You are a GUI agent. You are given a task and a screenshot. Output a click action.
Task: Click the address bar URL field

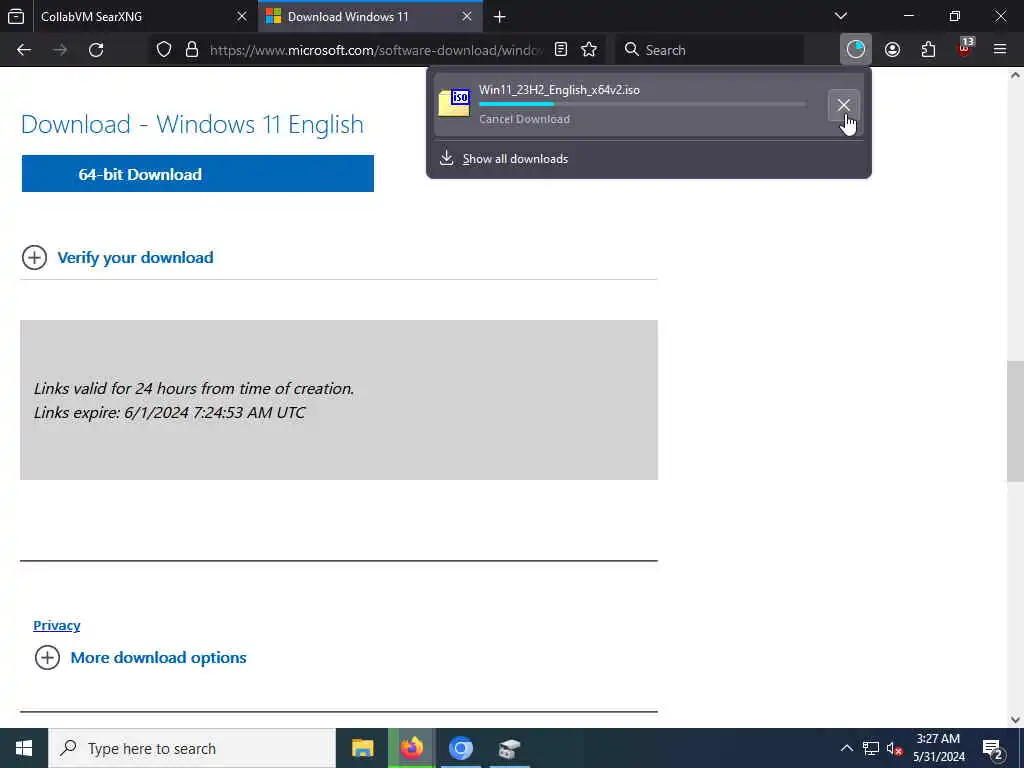point(376,50)
